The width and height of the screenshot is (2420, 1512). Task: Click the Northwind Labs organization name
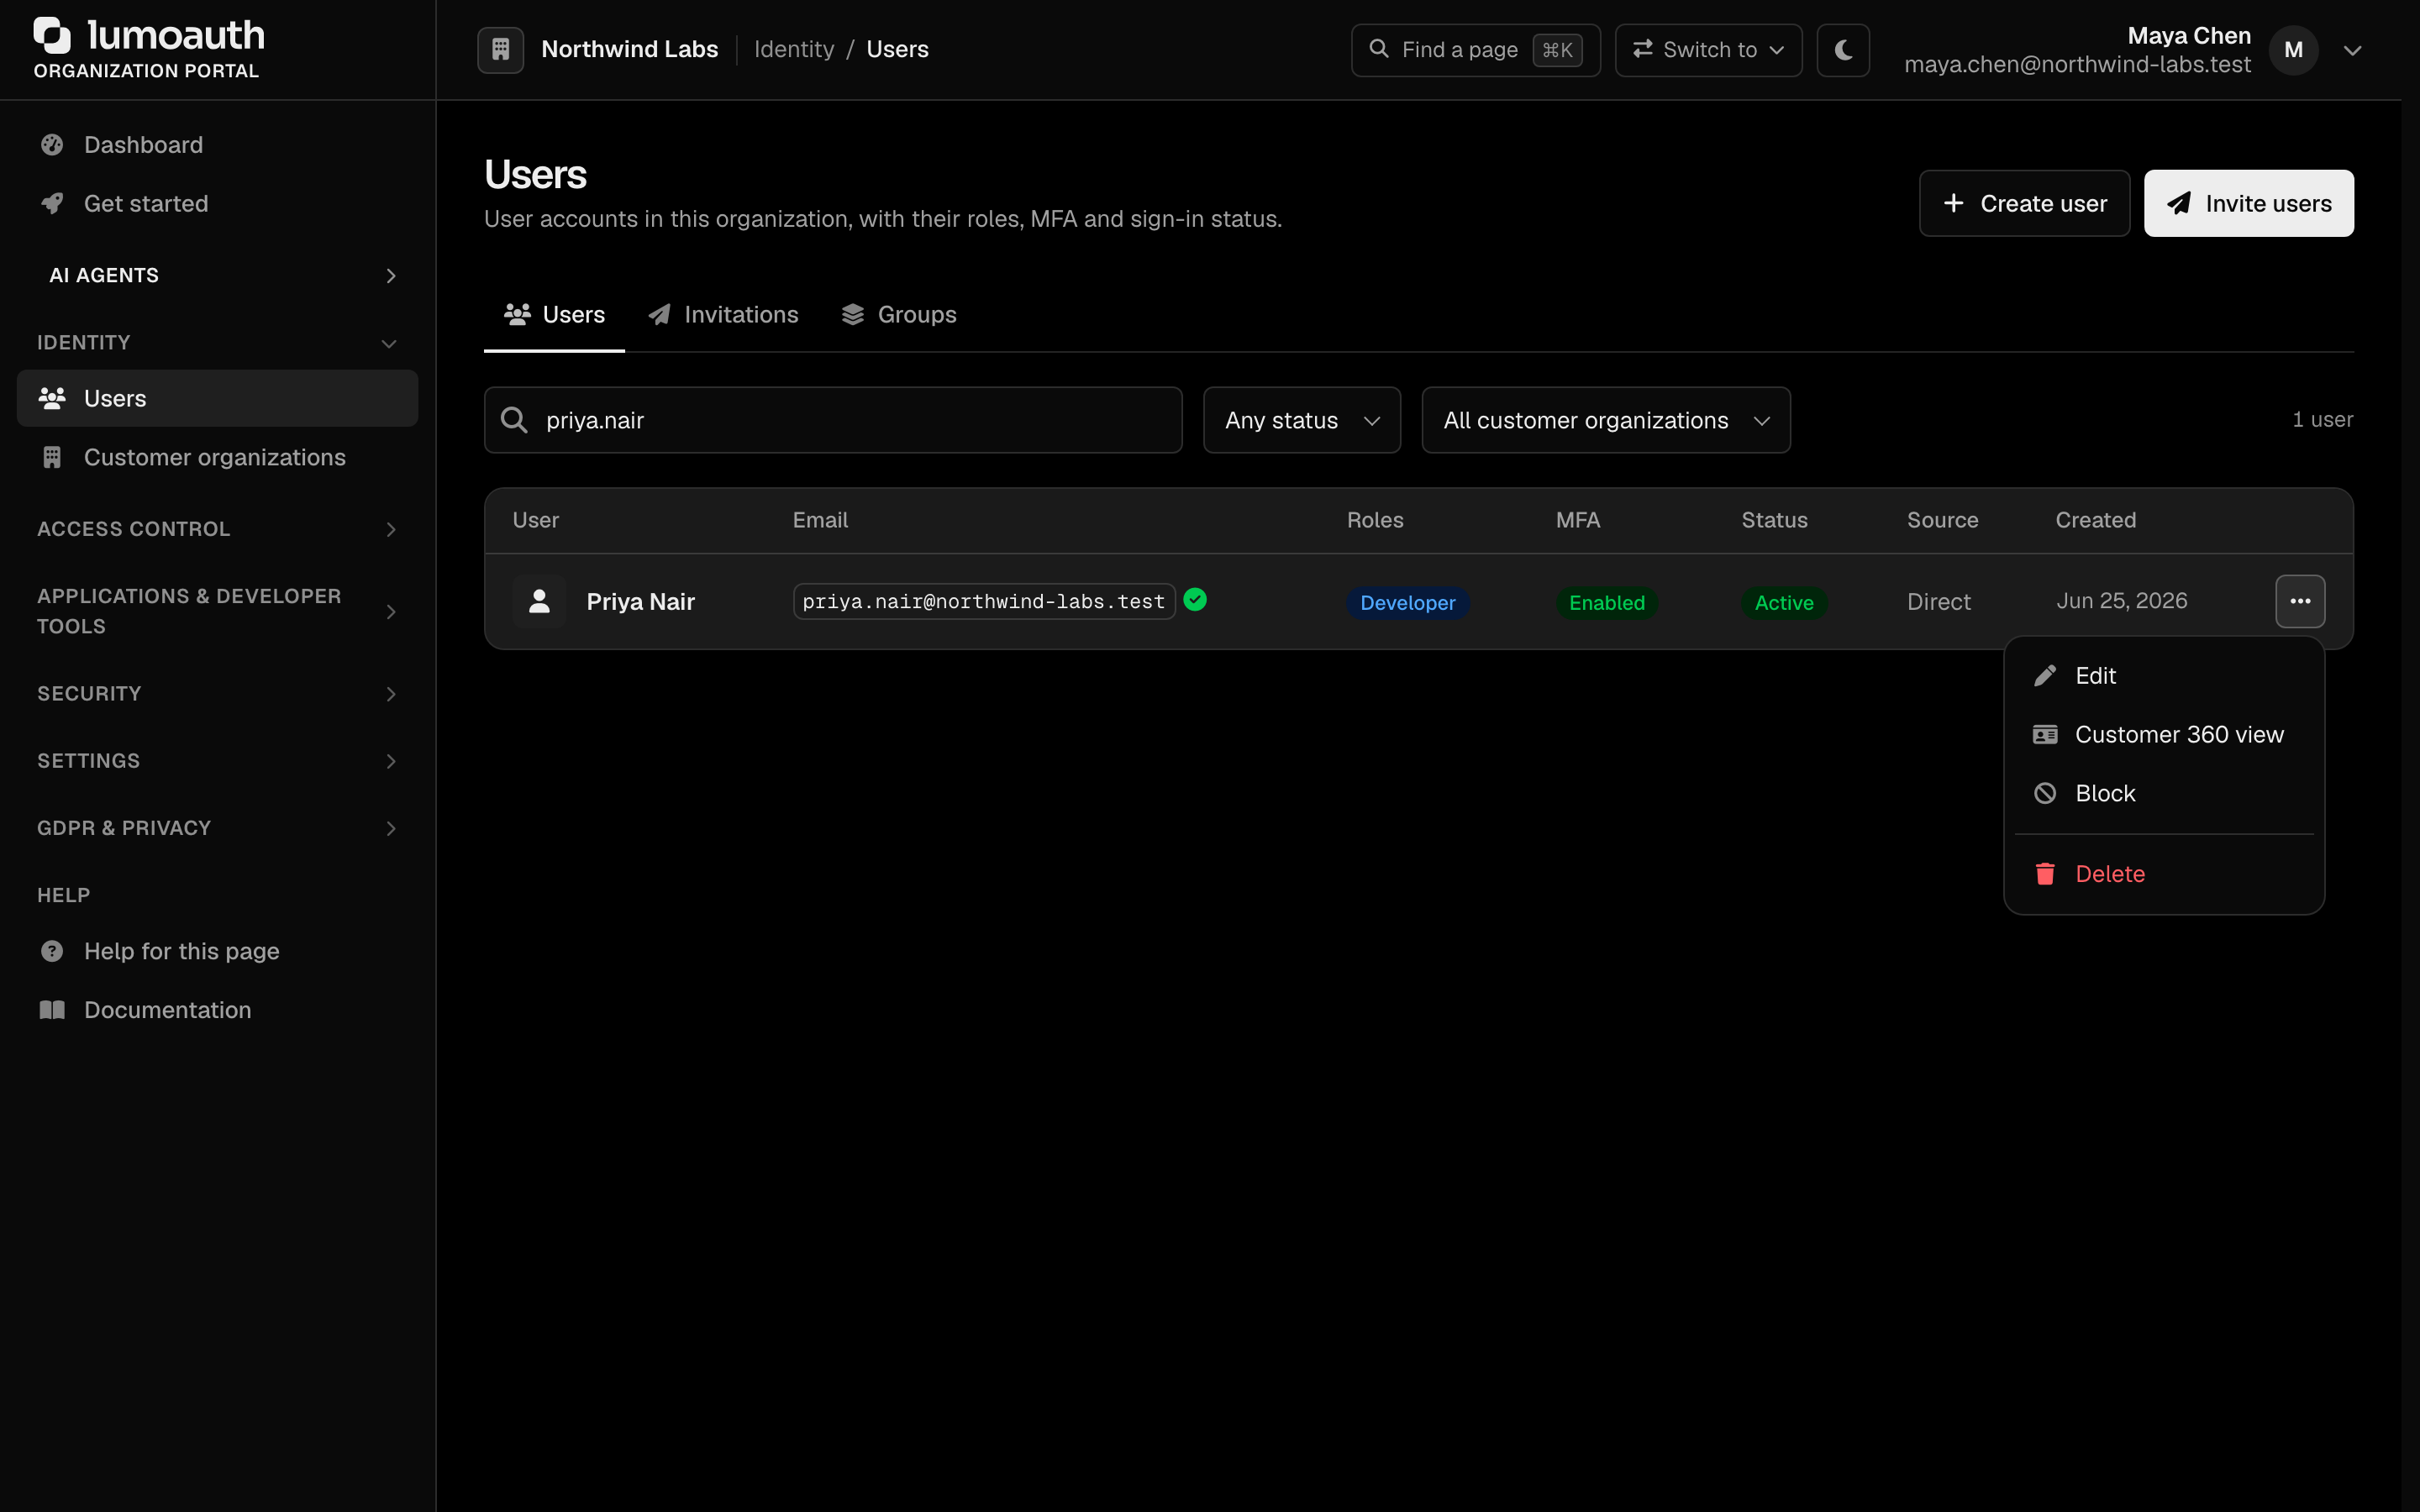629,49
